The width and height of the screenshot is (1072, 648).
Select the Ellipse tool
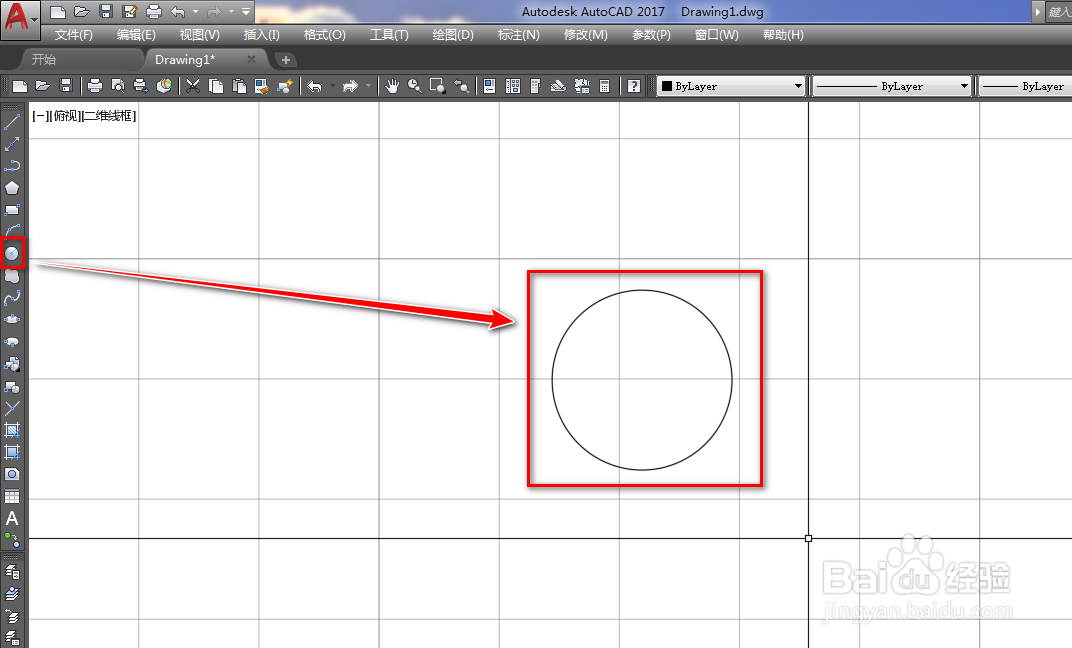pos(12,320)
